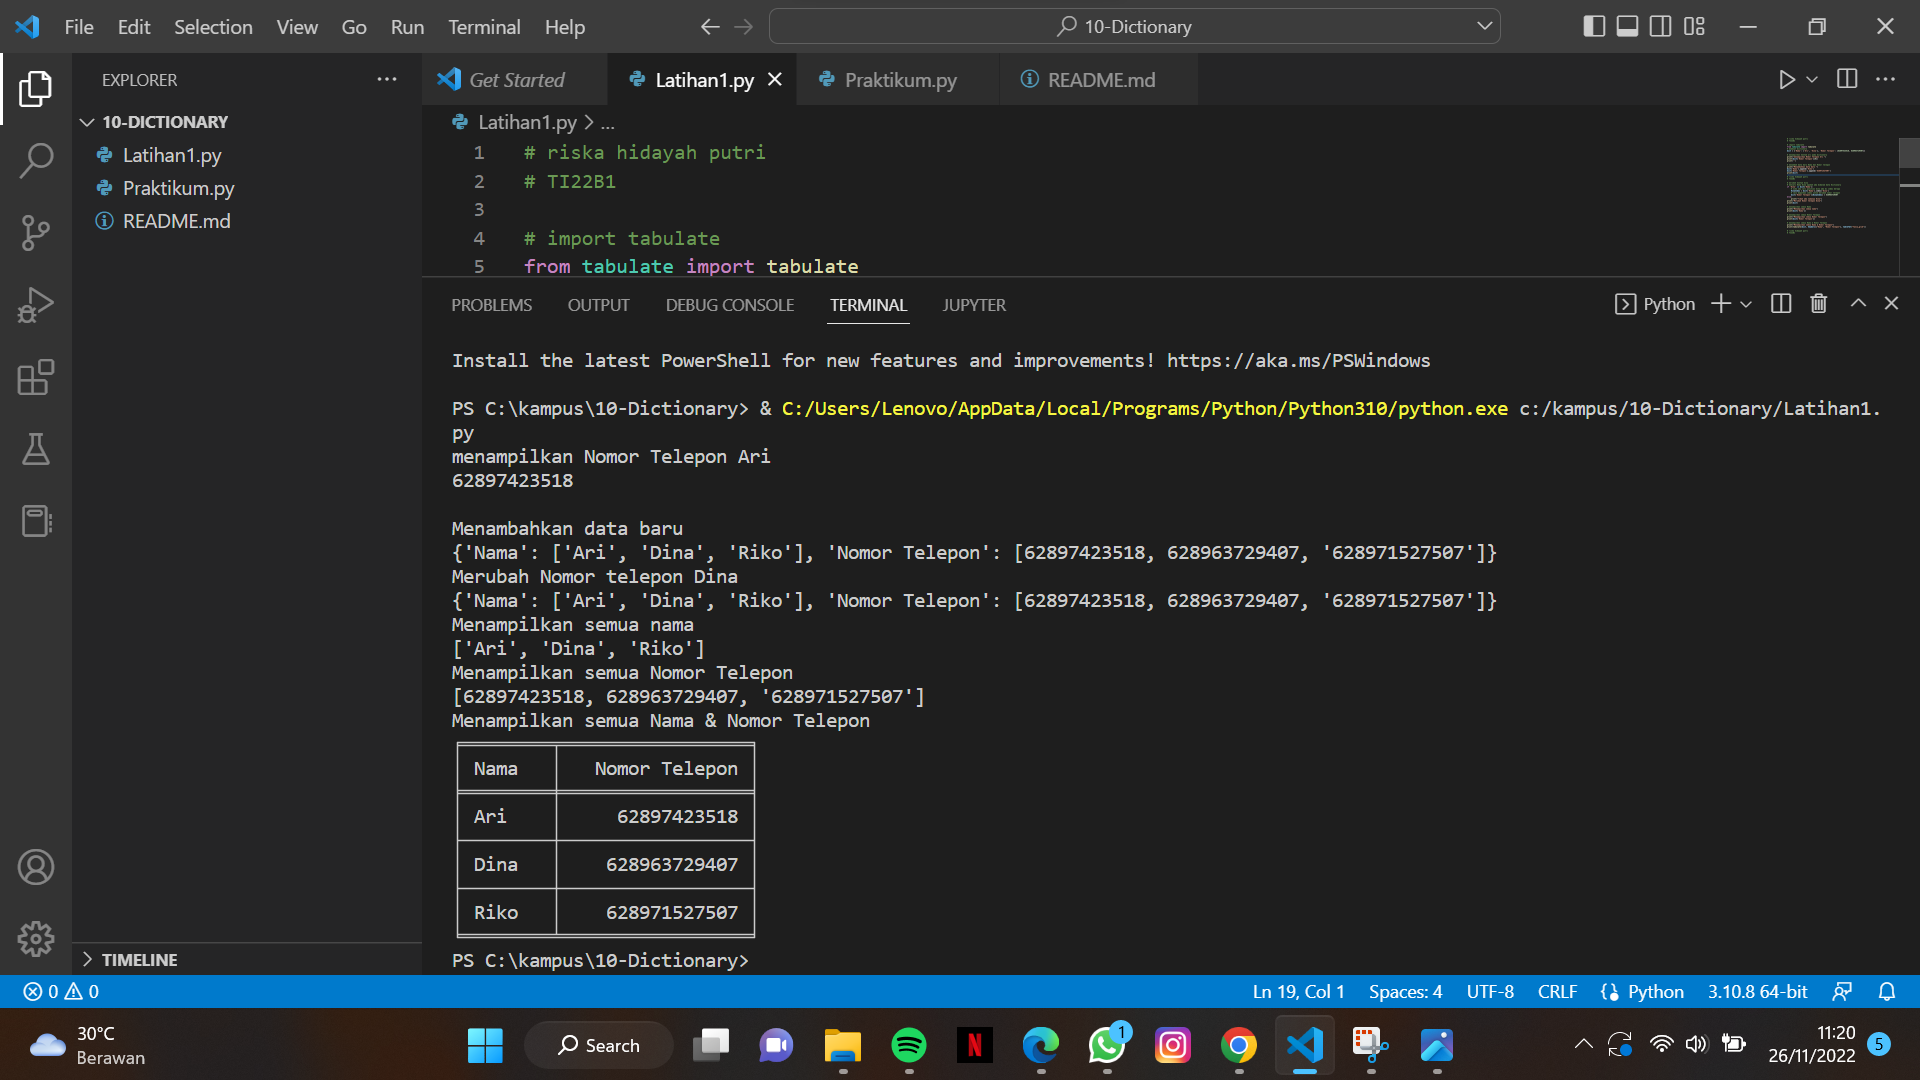The width and height of the screenshot is (1920, 1080).
Task: Kill terminal with the trash icon
Action: (1818, 304)
